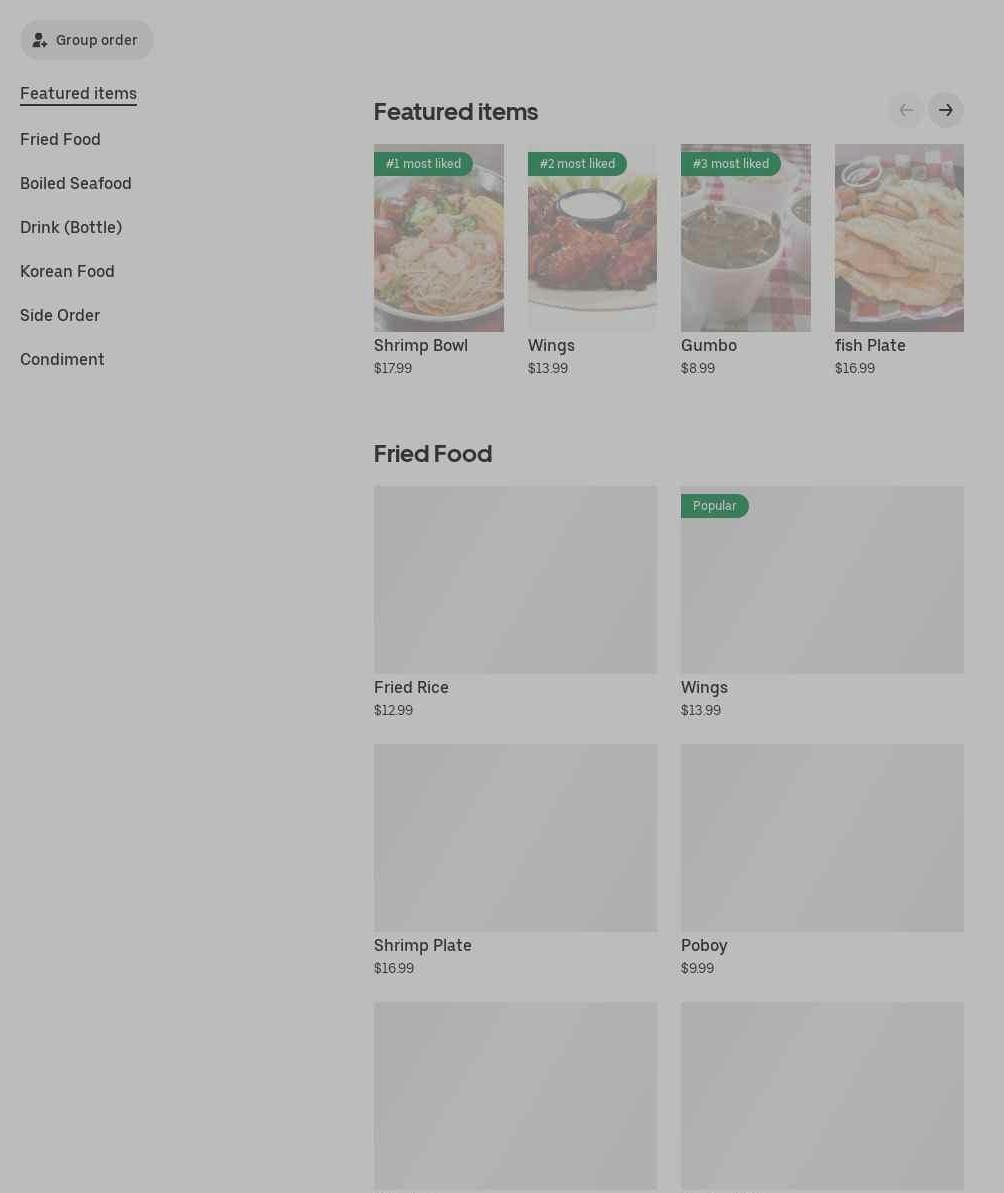The height and width of the screenshot is (1193, 1004).
Task: Click the Shrimp Bowl item name
Action: tap(421, 345)
